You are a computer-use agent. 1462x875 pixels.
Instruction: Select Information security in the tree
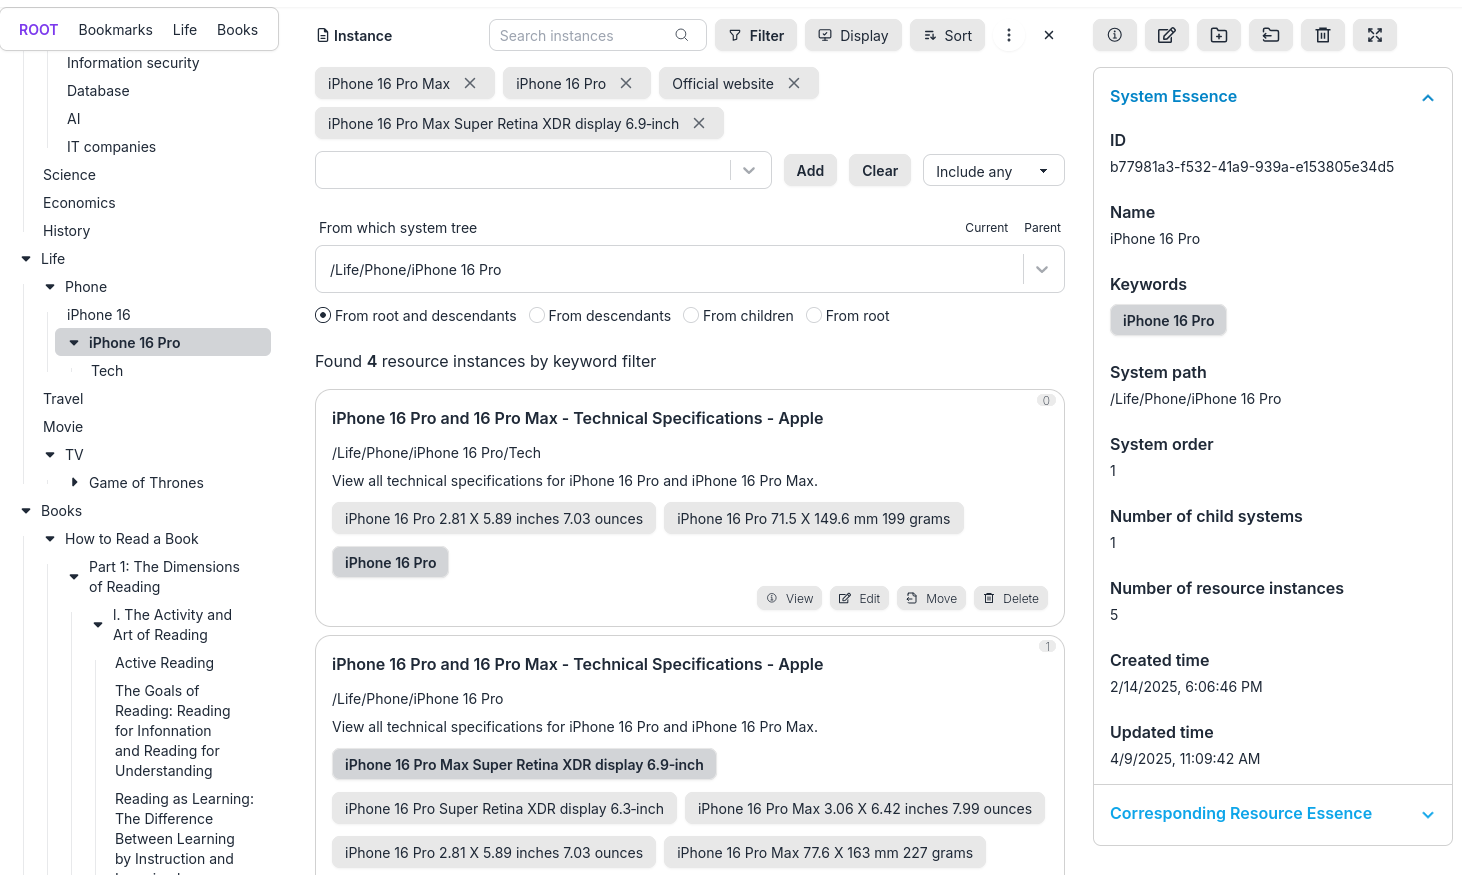[133, 63]
